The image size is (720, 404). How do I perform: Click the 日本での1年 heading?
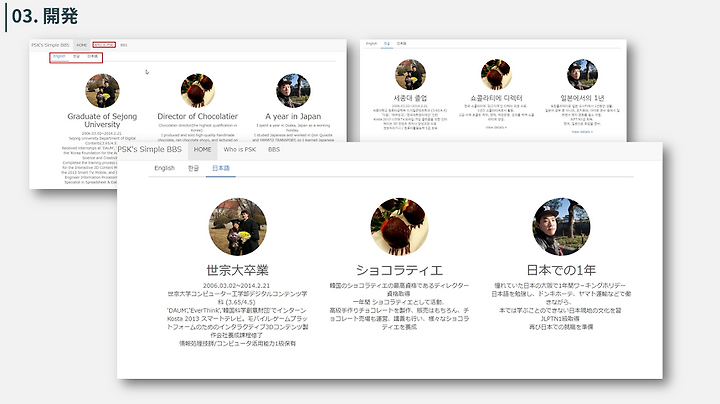[x=561, y=270]
